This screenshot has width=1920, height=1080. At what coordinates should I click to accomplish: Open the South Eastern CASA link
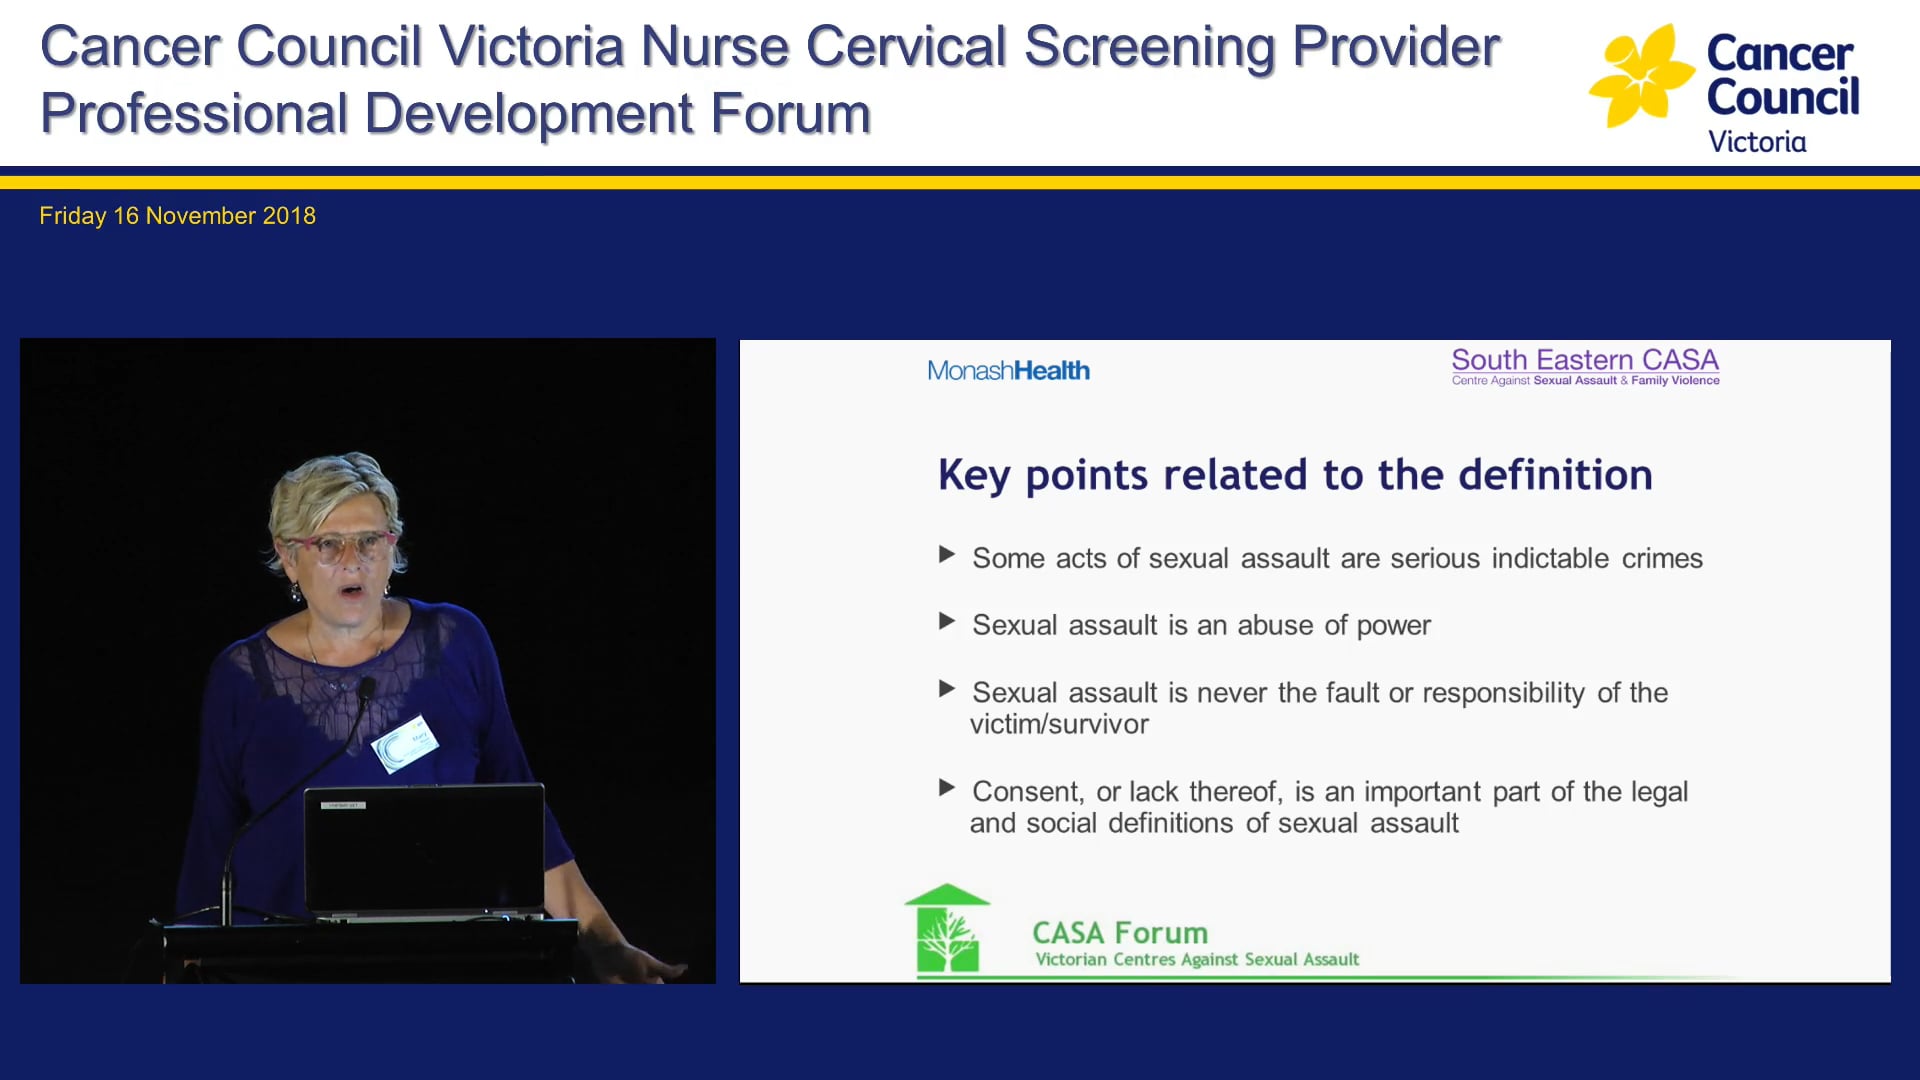pos(1584,359)
